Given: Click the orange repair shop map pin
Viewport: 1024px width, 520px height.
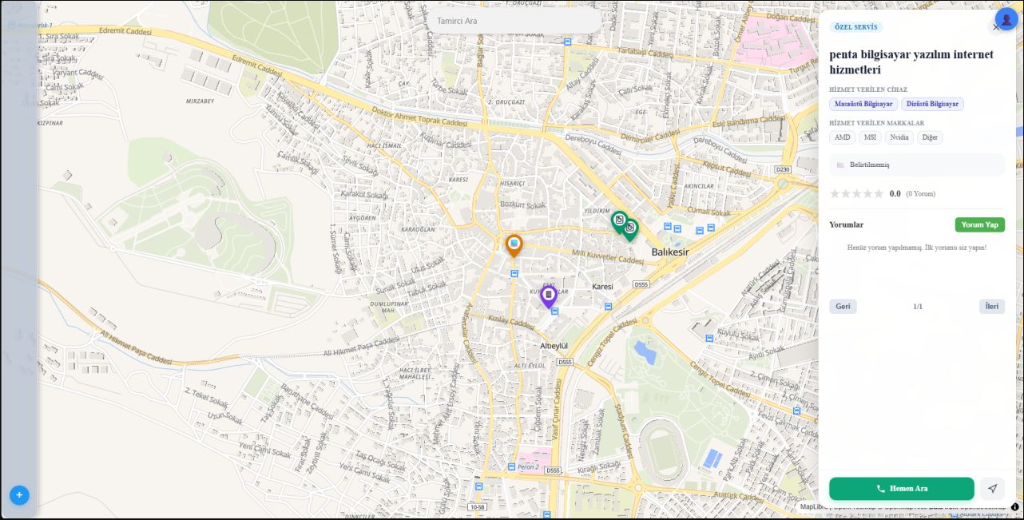Looking at the screenshot, I should [514, 245].
